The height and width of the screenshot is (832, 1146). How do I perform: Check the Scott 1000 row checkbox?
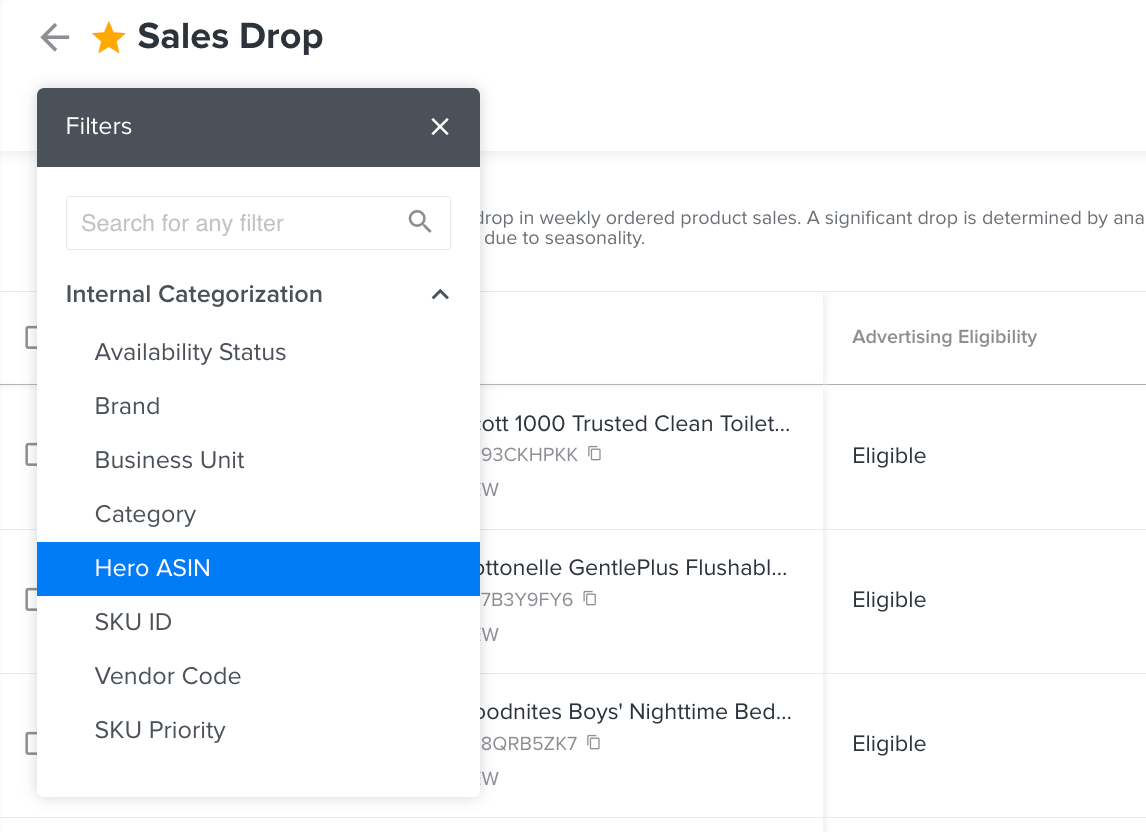tap(31, 455)
